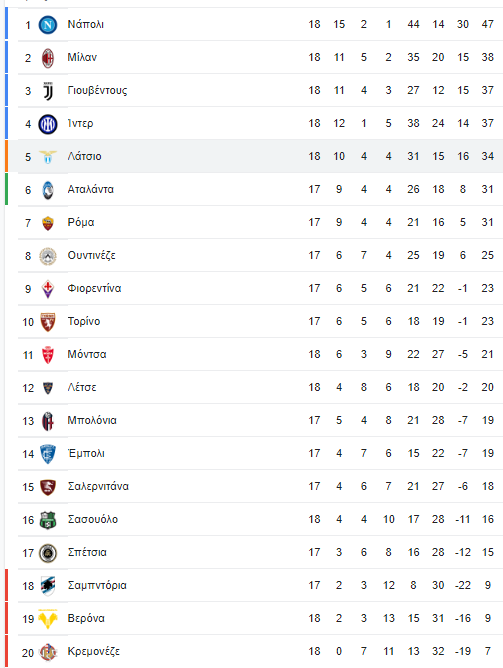This screenshot has height=668, width=503.
Task: Click the Sampdoria crest icon
Action: pos(48,586)
